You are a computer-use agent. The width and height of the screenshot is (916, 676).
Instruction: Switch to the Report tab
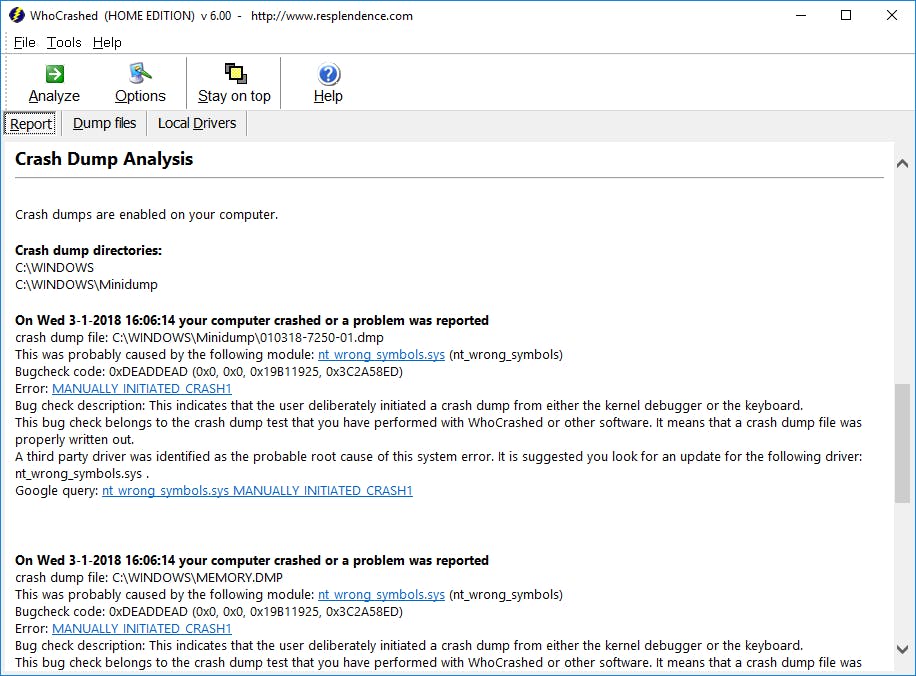(x=30, y=124)
